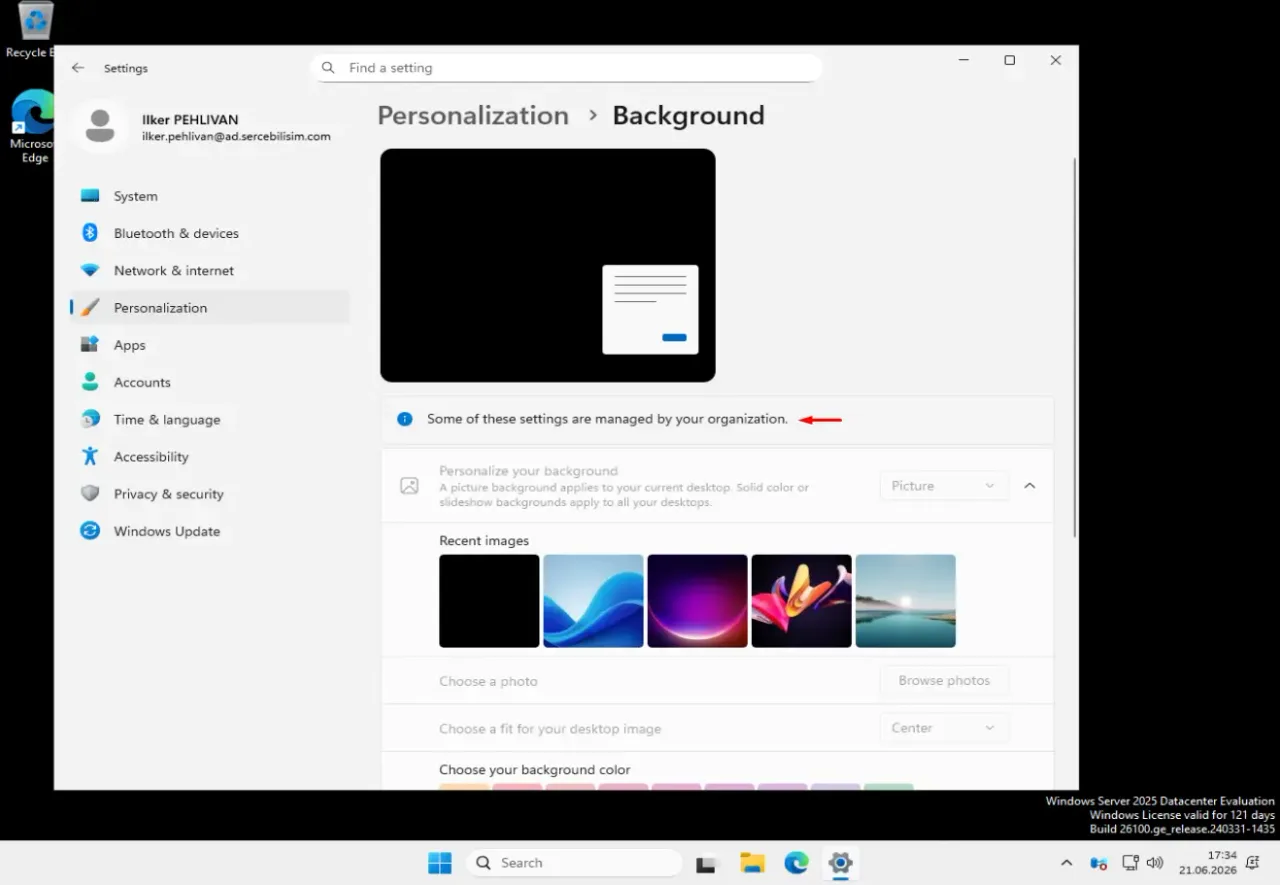Open the notification center icon
The width and height of the screenshot is (1280, 885).
[1252, 862]
